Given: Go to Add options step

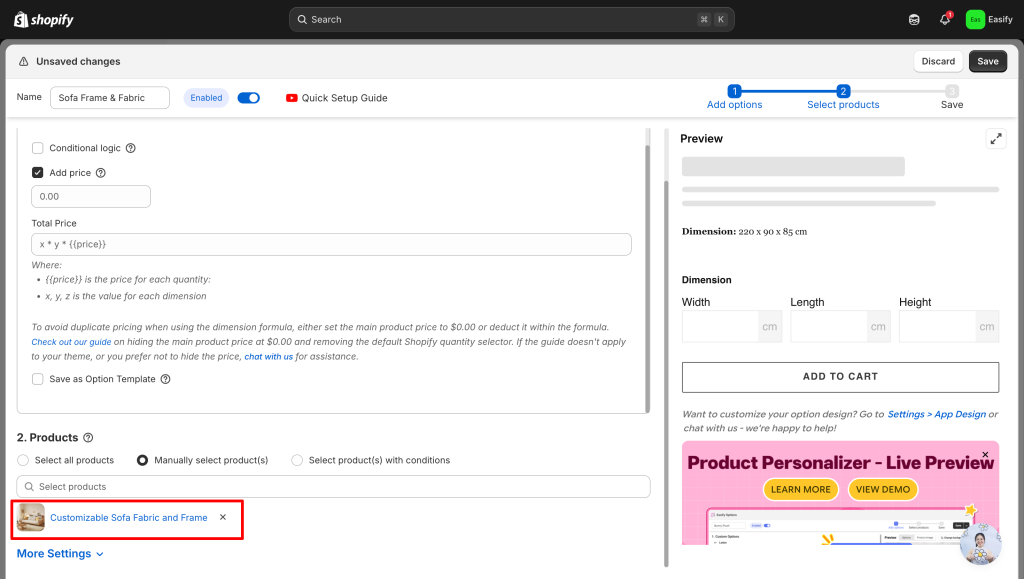Looking at the screenshot, I should click(734, 97).
